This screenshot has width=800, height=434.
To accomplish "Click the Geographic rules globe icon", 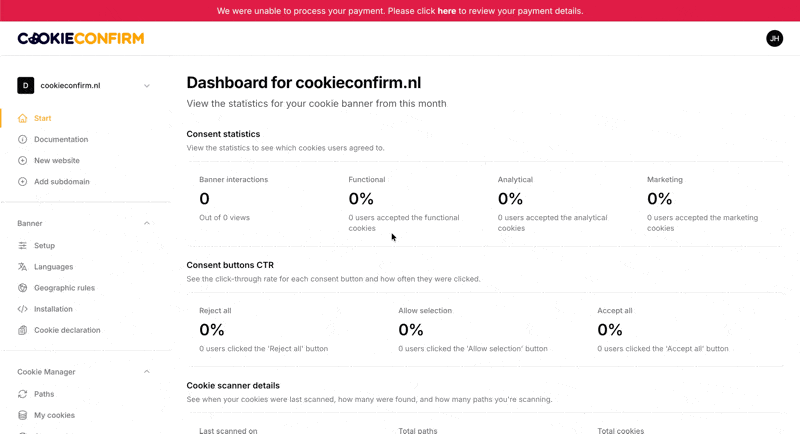I will 23,288.
